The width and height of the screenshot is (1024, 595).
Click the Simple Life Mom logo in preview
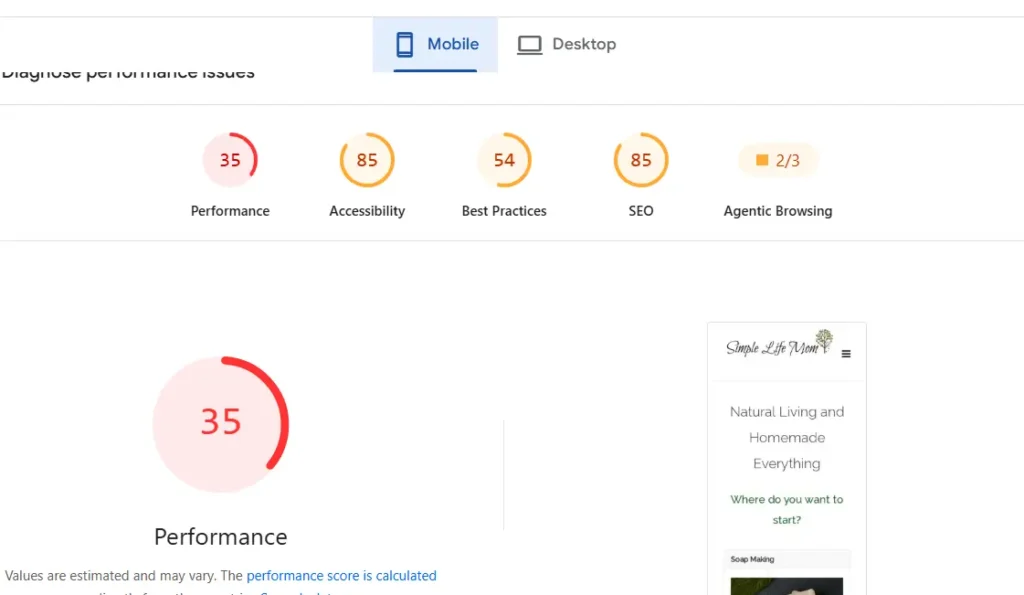[x=780, y=344]
